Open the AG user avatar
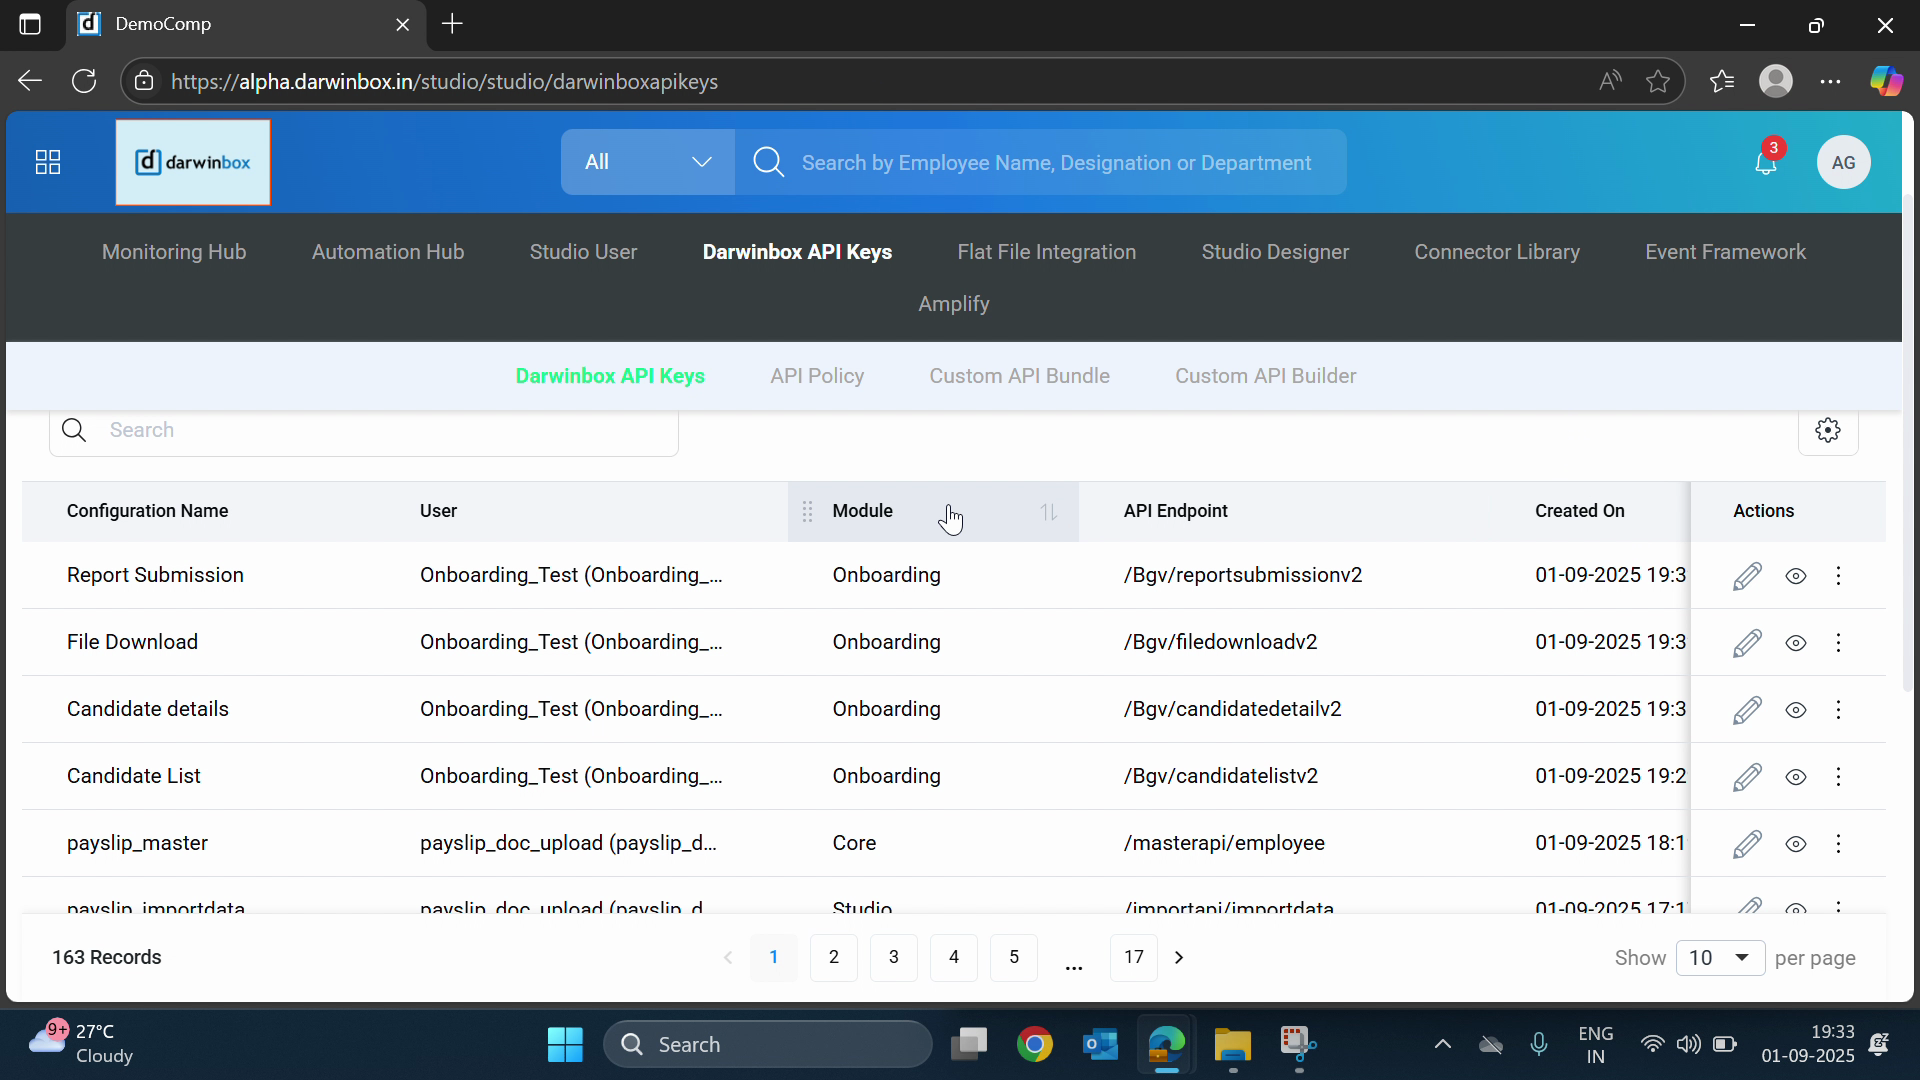Image resolution: width=1920 pixels, height=1080 pixels. pos(1843,163)
